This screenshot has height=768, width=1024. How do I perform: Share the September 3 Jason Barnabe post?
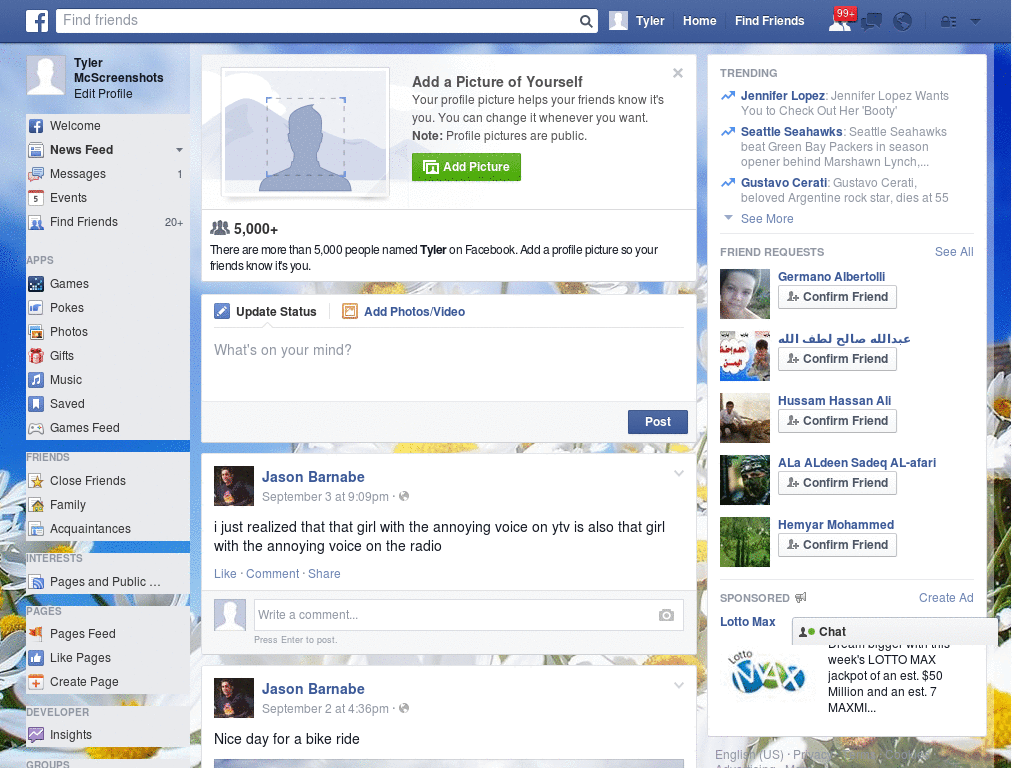tap(324, 574)
